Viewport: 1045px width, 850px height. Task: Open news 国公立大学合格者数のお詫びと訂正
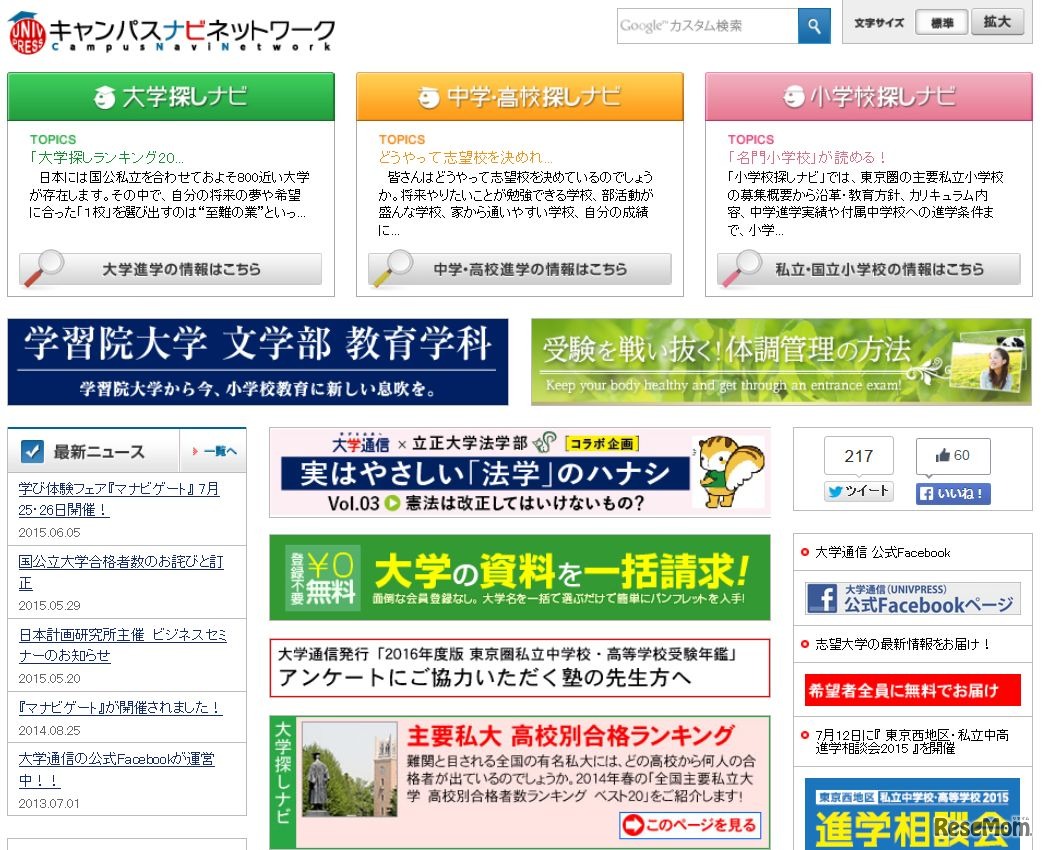[x=121, y=573]
